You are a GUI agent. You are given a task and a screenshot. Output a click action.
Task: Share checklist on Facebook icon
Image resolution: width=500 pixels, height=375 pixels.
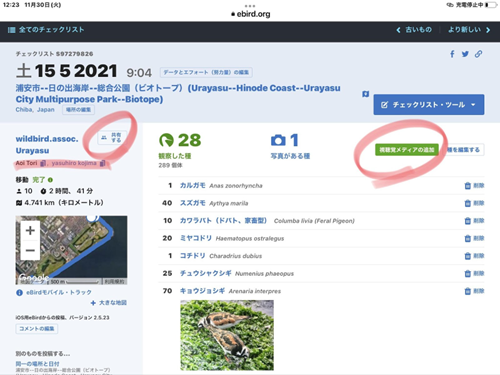pyautogui.click(x=452, y=54)
